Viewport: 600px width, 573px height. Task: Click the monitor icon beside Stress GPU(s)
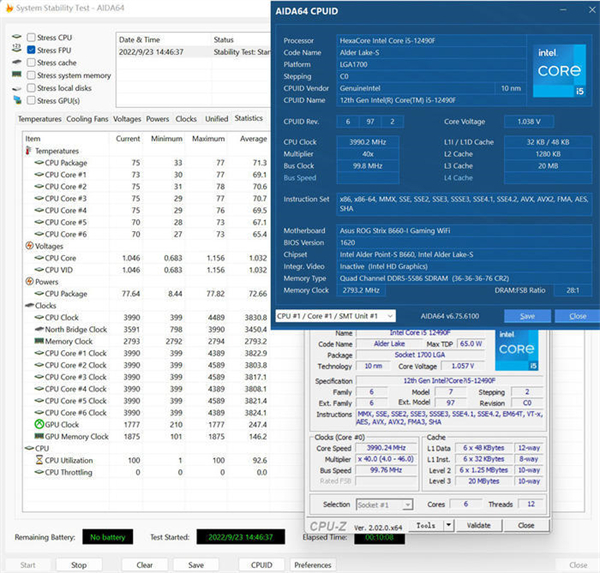[17, 100]
